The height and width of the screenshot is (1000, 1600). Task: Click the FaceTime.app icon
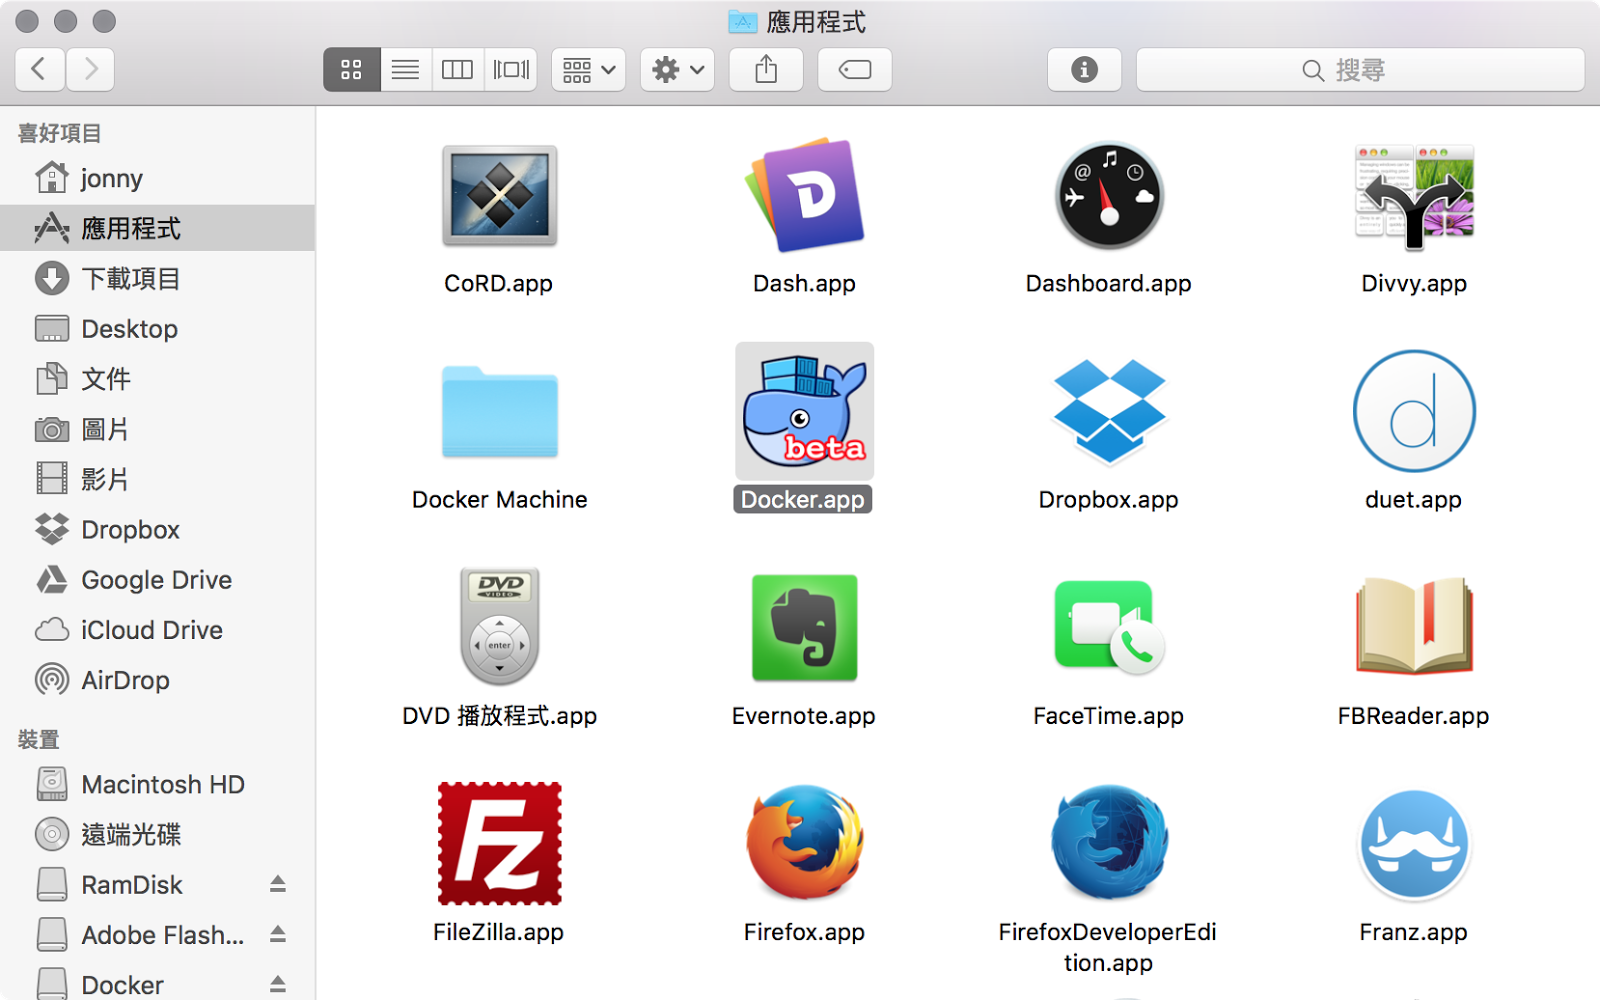(x=1109, y=626)
